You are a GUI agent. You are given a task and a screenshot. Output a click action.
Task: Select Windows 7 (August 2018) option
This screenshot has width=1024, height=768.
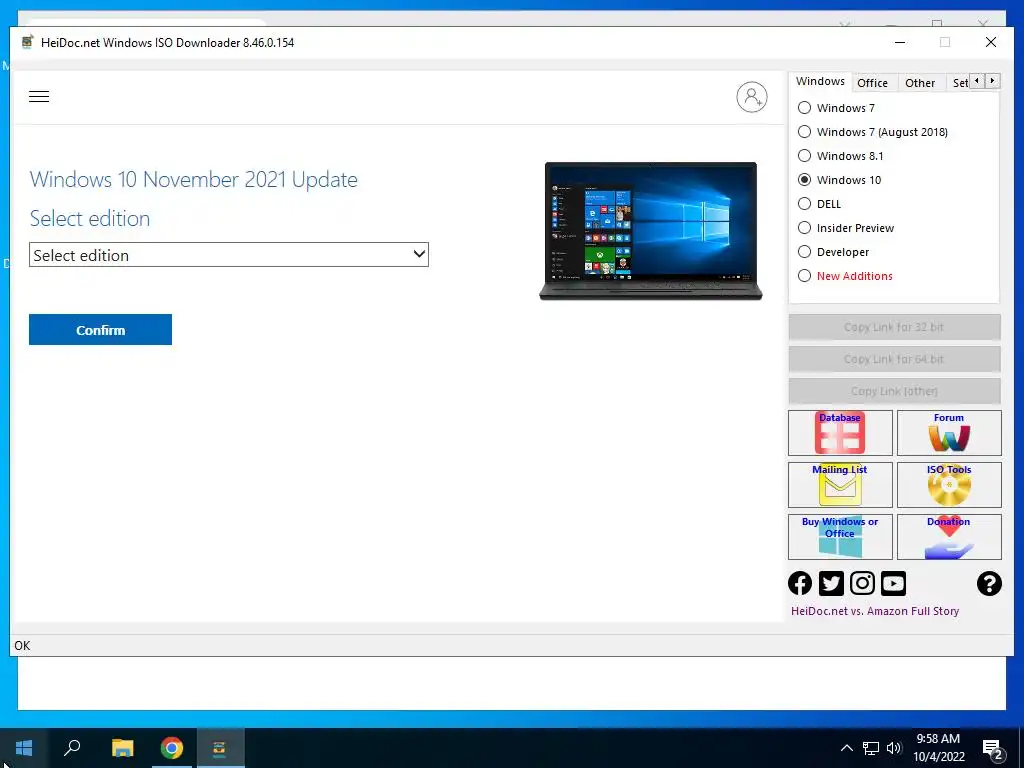click(805, 132)
